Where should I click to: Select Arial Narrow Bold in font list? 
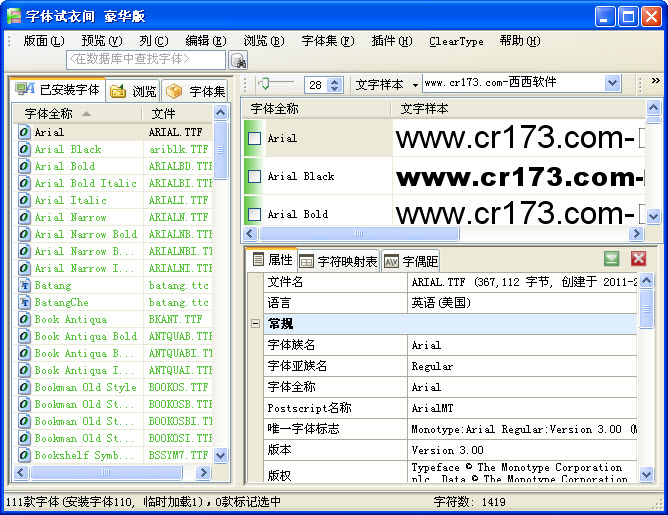[x=114, y=234]
